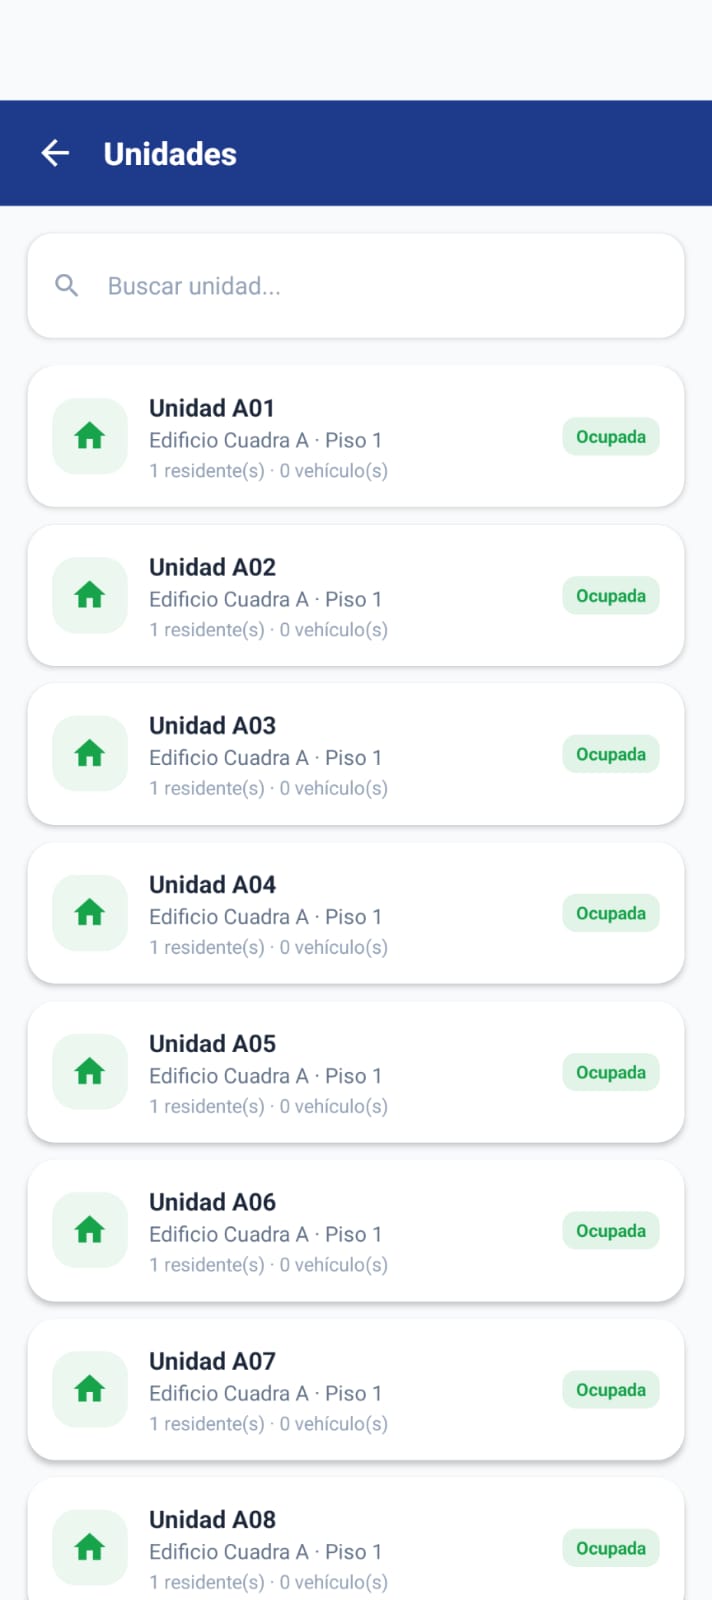Tap the house icon for Unidad A01
This screenshot has height=1600, width=712.
[x=90, y=436]
